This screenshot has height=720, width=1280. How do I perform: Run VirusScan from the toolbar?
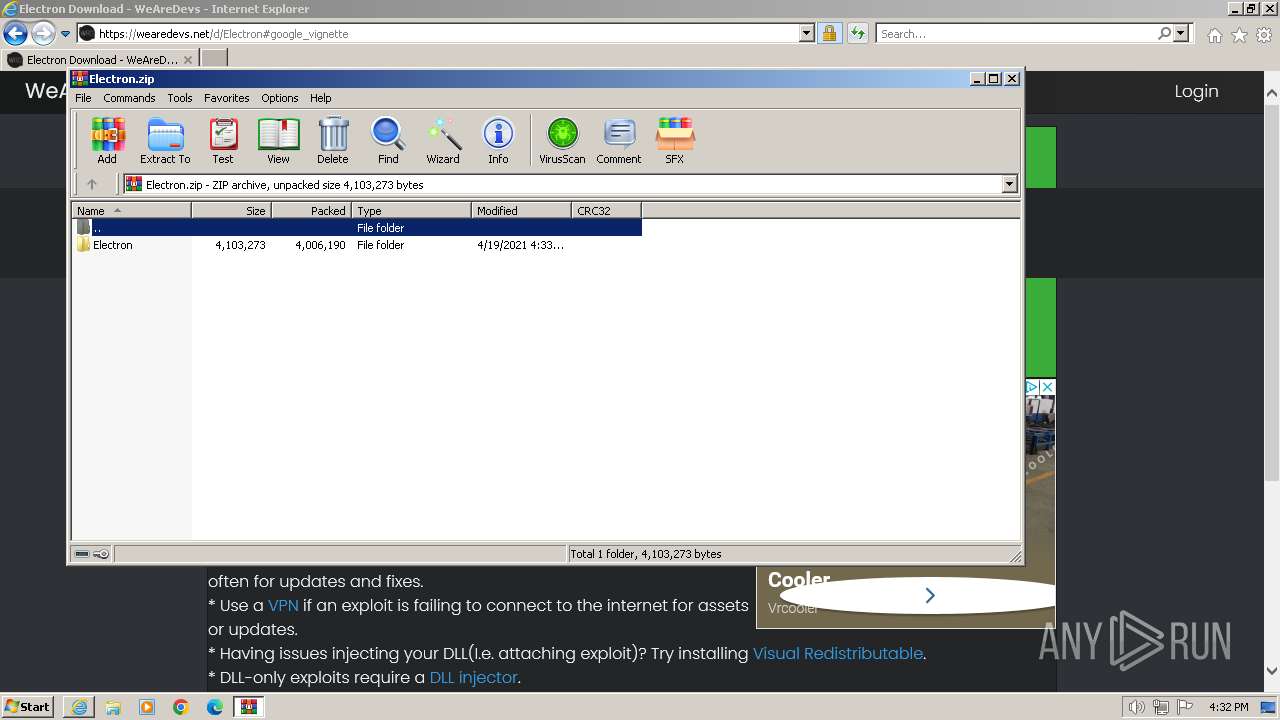tap(562, 140)
